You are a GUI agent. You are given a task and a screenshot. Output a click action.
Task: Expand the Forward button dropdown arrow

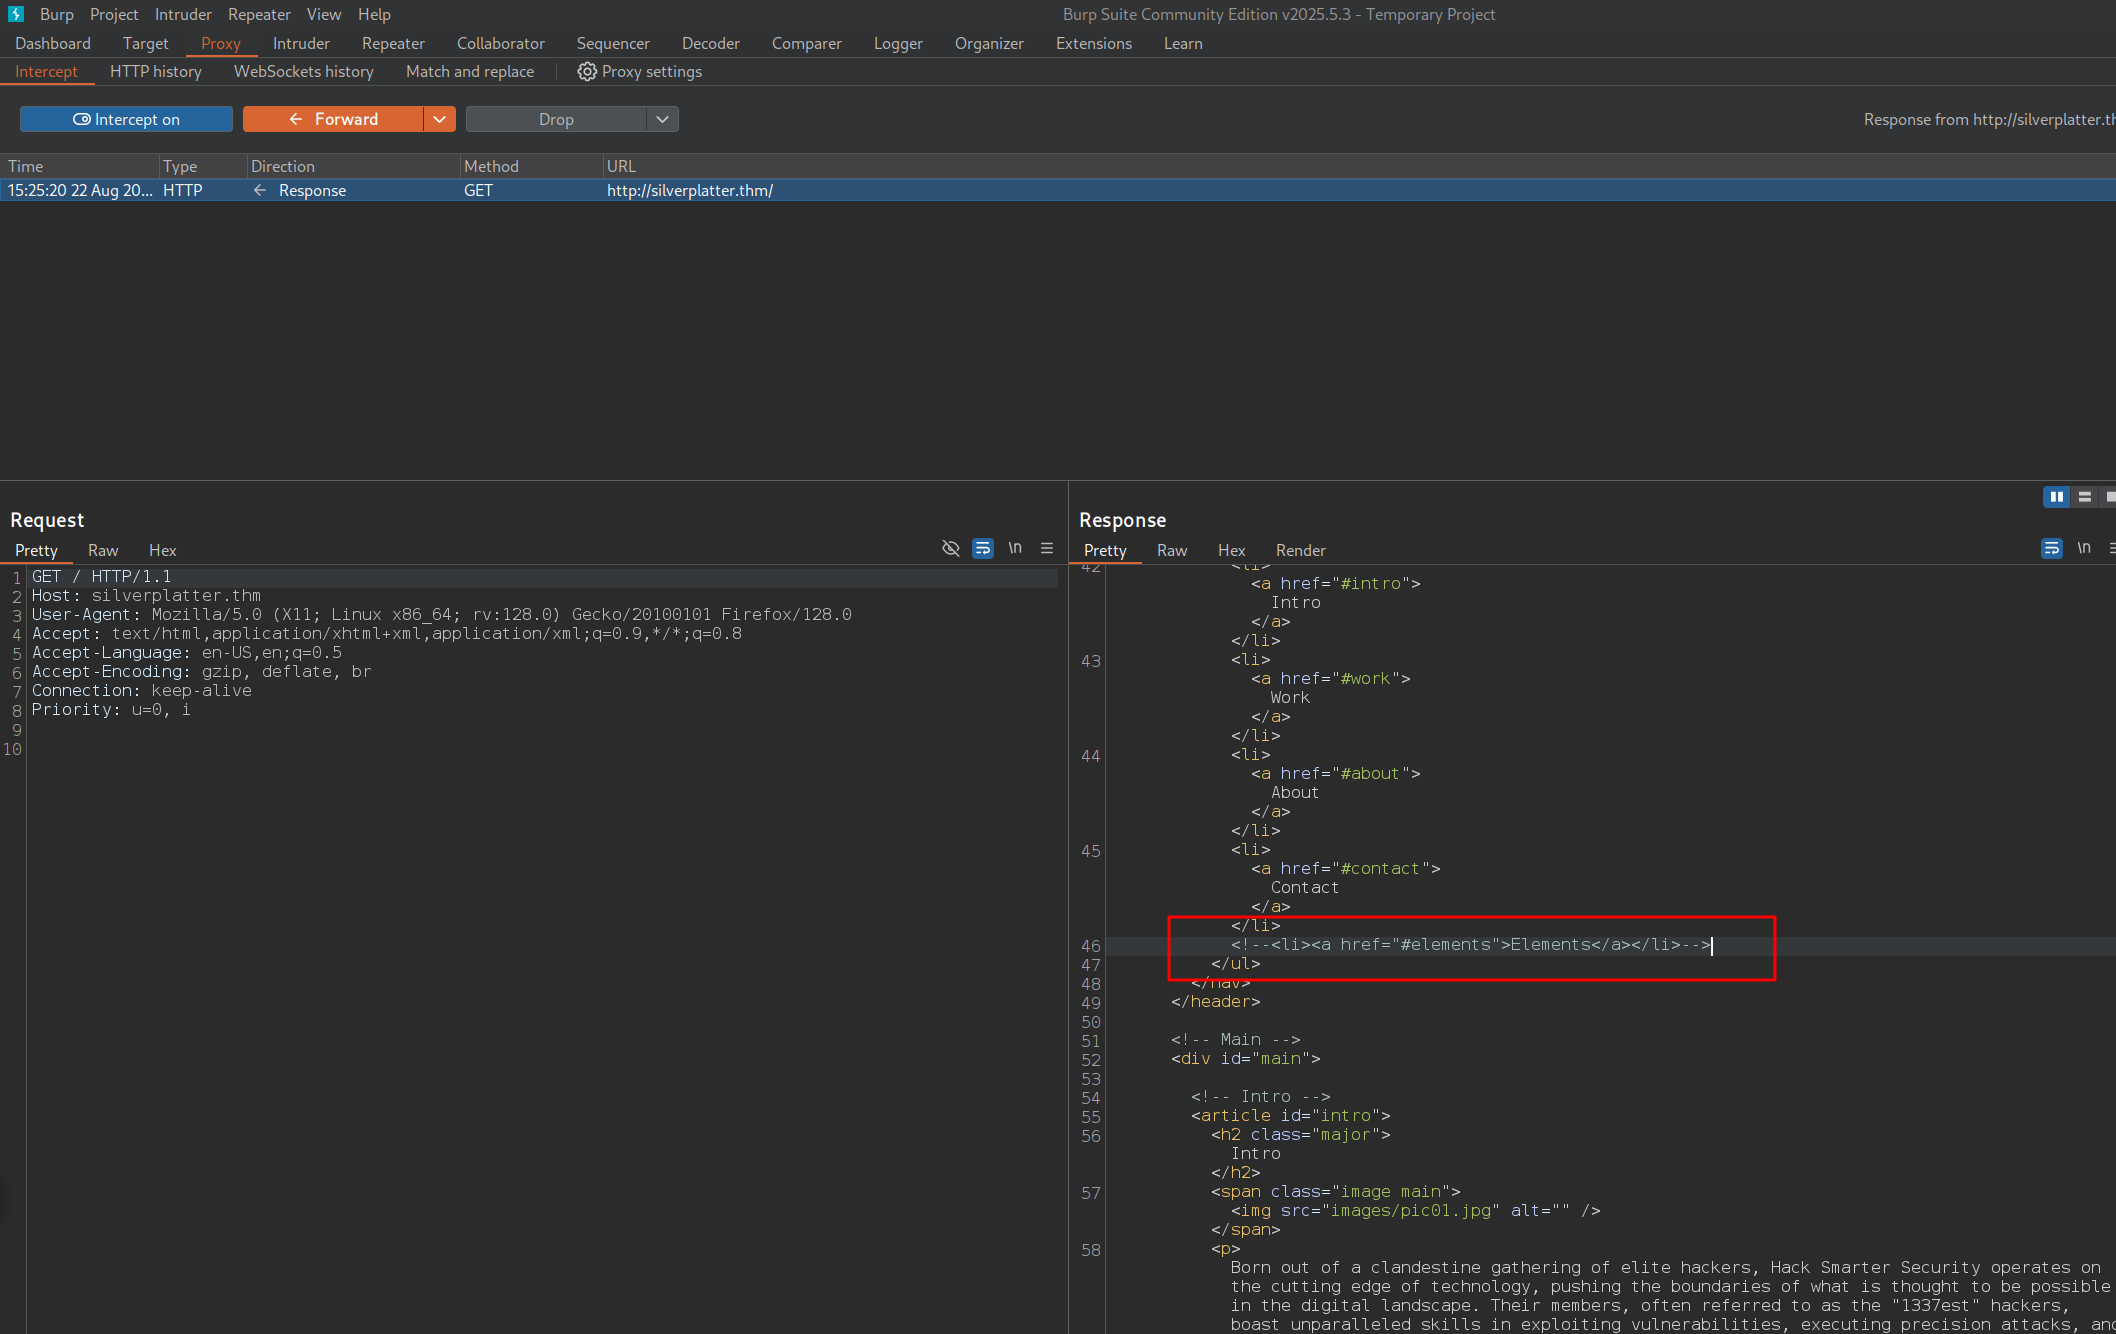pyautogui.click(x=439, y=119)
